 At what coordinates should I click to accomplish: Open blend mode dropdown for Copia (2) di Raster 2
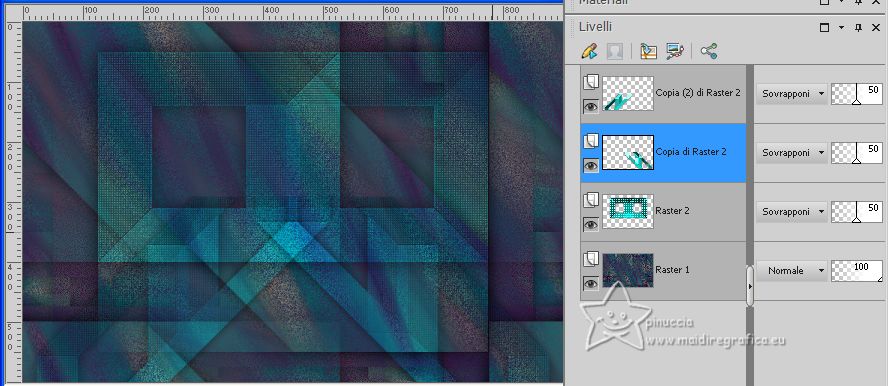[x=792, y=94]
